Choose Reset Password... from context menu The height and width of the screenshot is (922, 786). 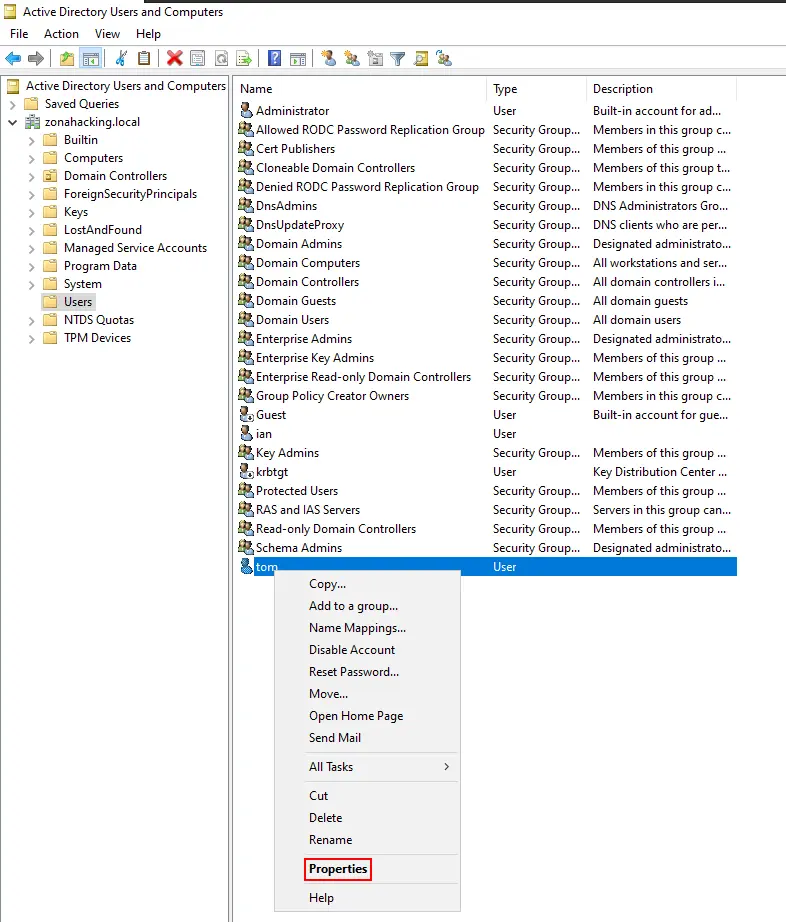click(353, 672)
